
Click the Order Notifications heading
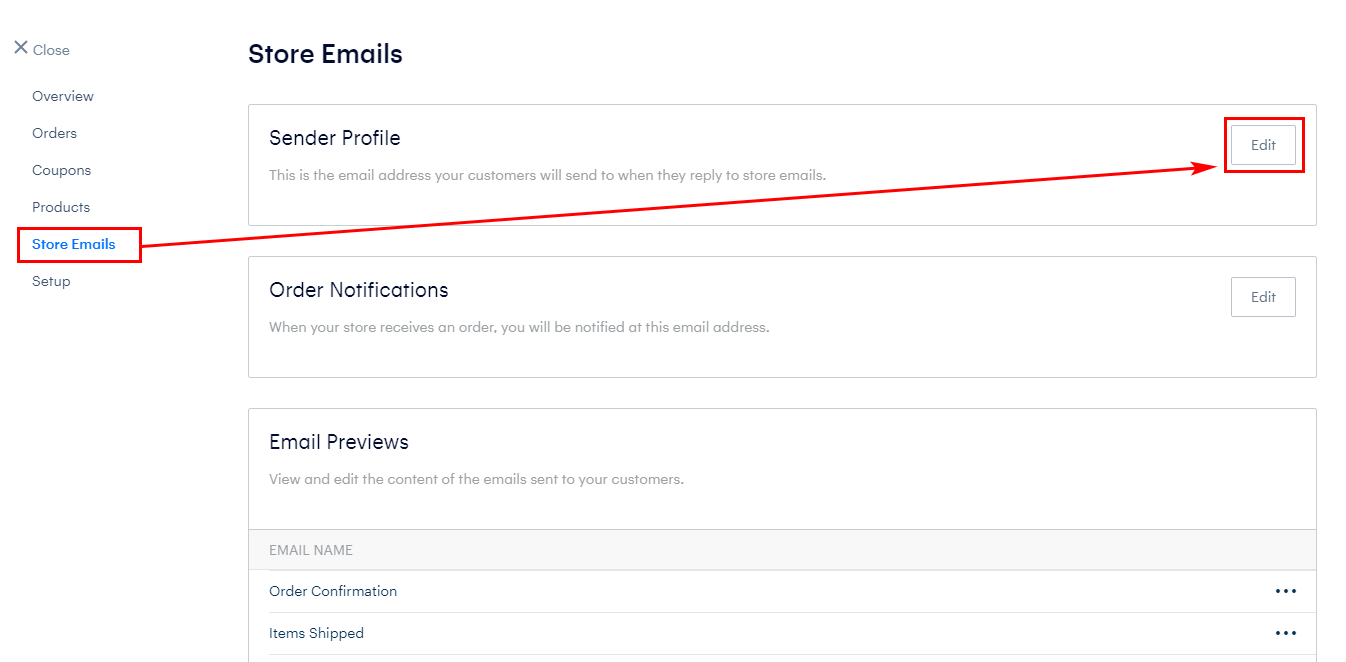[358, 290]
